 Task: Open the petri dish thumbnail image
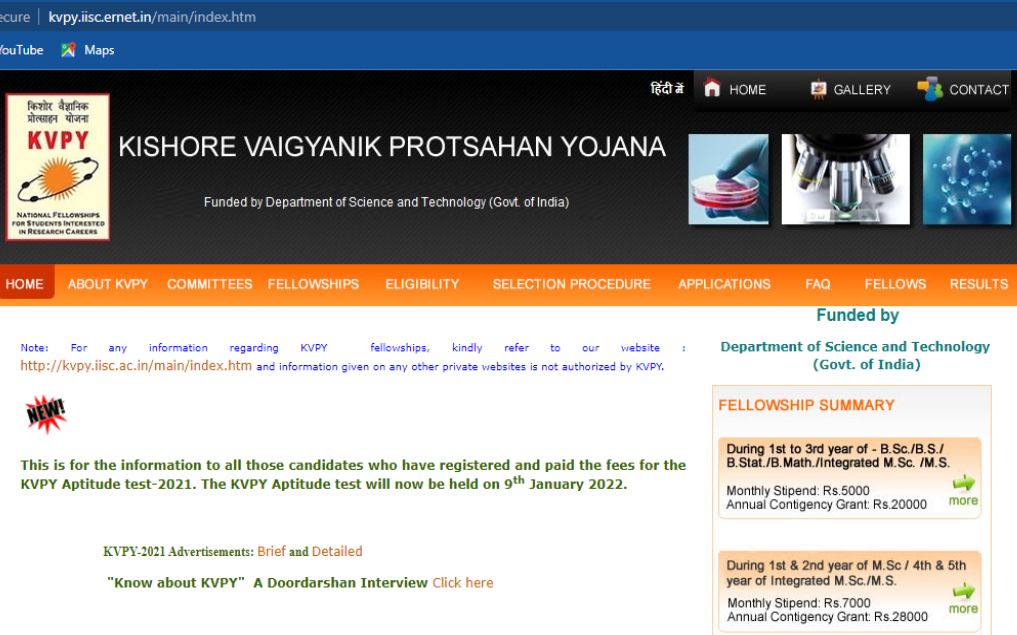coord(728,179)
